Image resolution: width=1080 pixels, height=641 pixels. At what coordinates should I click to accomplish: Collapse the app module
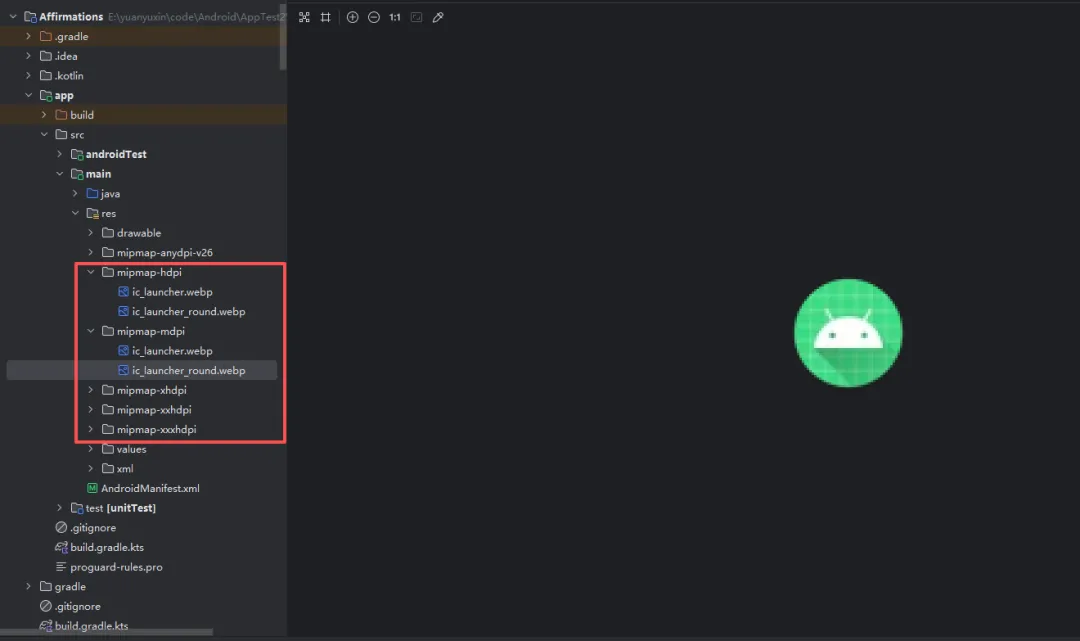pyautogui.click(x=28, y=95)
